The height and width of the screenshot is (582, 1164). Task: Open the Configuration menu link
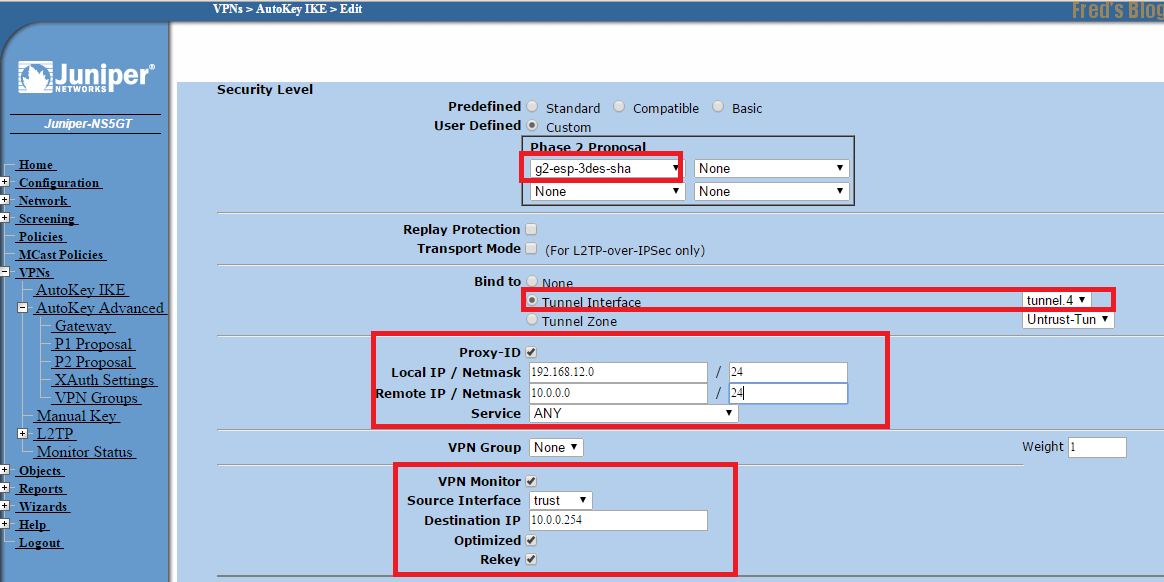pyautogui.click(x=59, y=183)
